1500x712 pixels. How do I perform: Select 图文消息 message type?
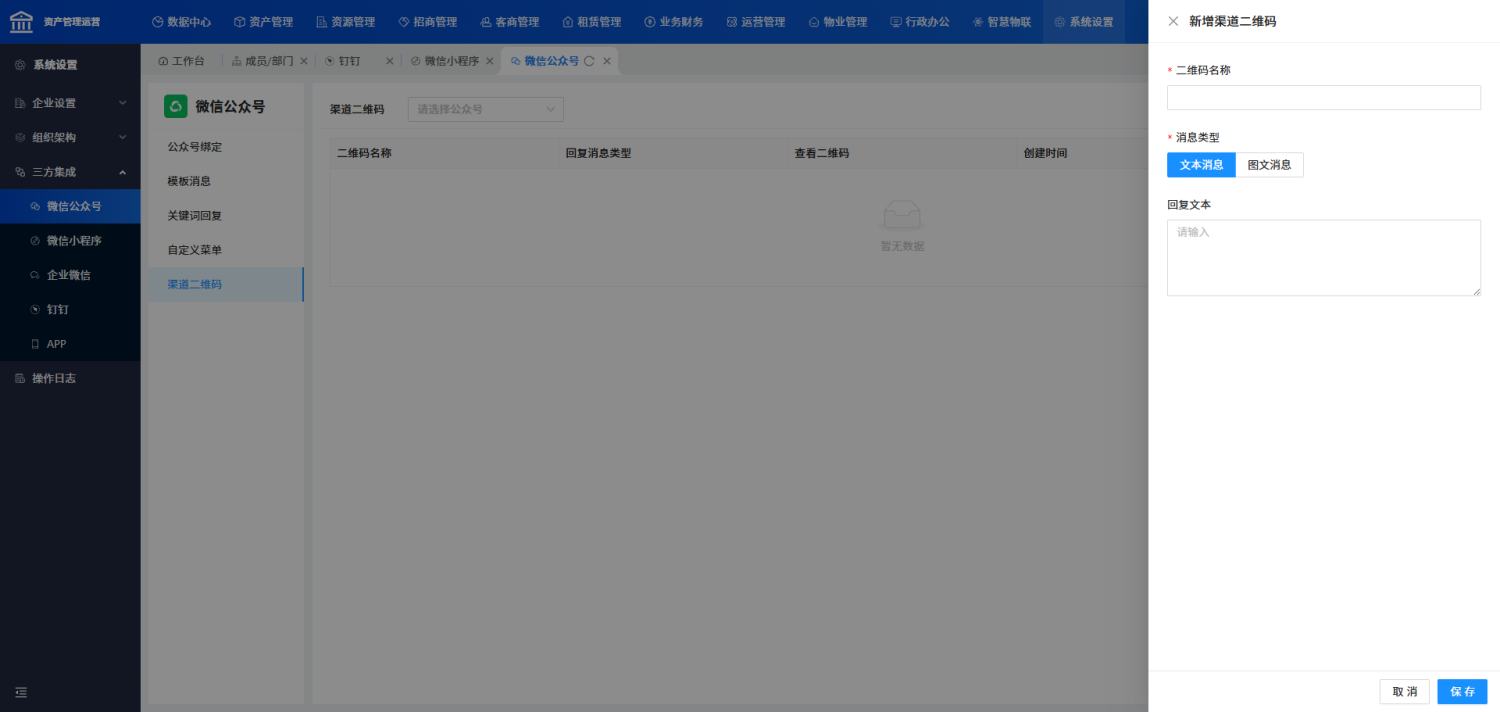click(x=1269, y=165)
